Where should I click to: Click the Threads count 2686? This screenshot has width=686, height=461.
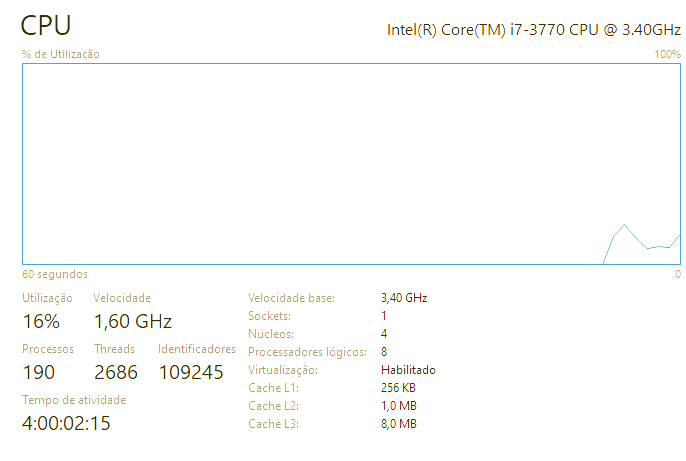116,372
